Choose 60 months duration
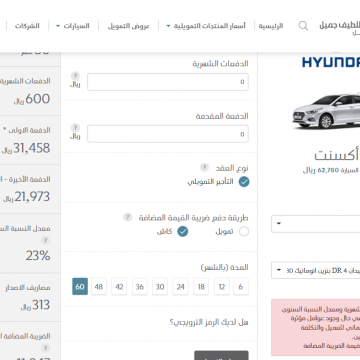This screenshot has height=360, width=360. pyautogui.click(x=80, y=287)
